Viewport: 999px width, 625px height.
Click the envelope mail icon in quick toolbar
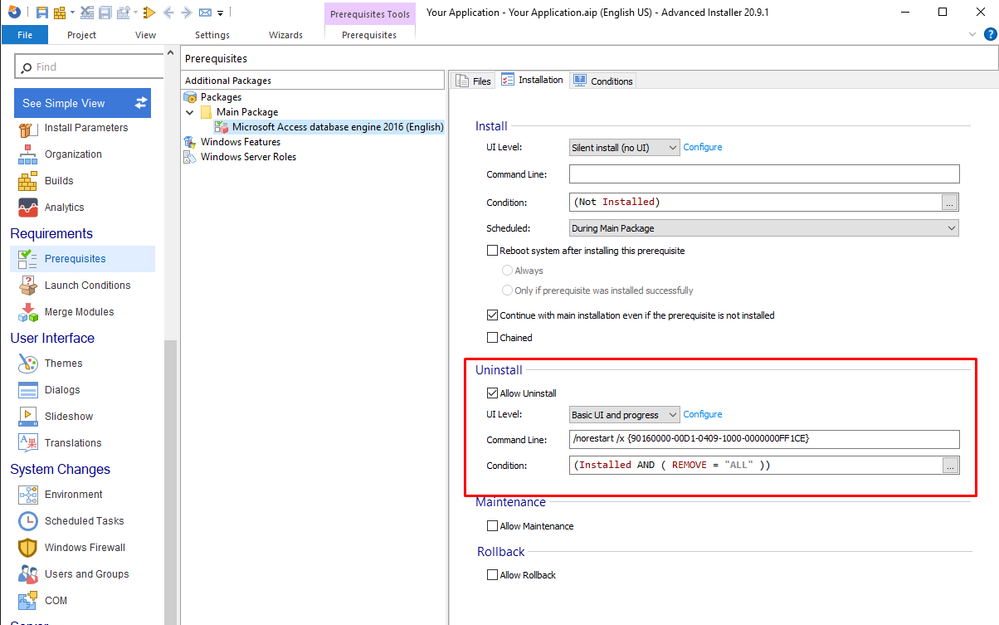pyautogui.click(x=205, y=12)
